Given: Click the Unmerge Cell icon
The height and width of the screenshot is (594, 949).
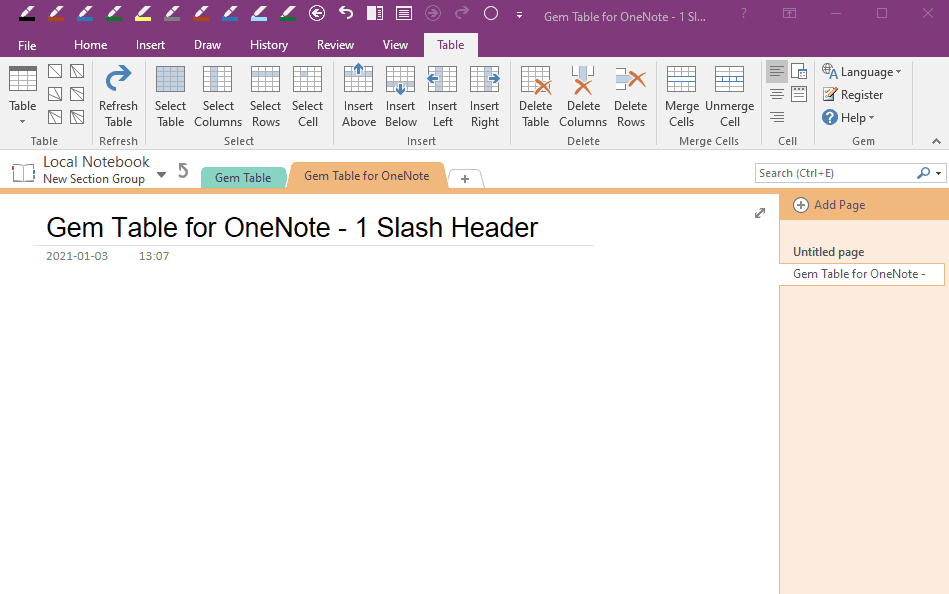Looking at the screenshot, I should coord(729,95).
